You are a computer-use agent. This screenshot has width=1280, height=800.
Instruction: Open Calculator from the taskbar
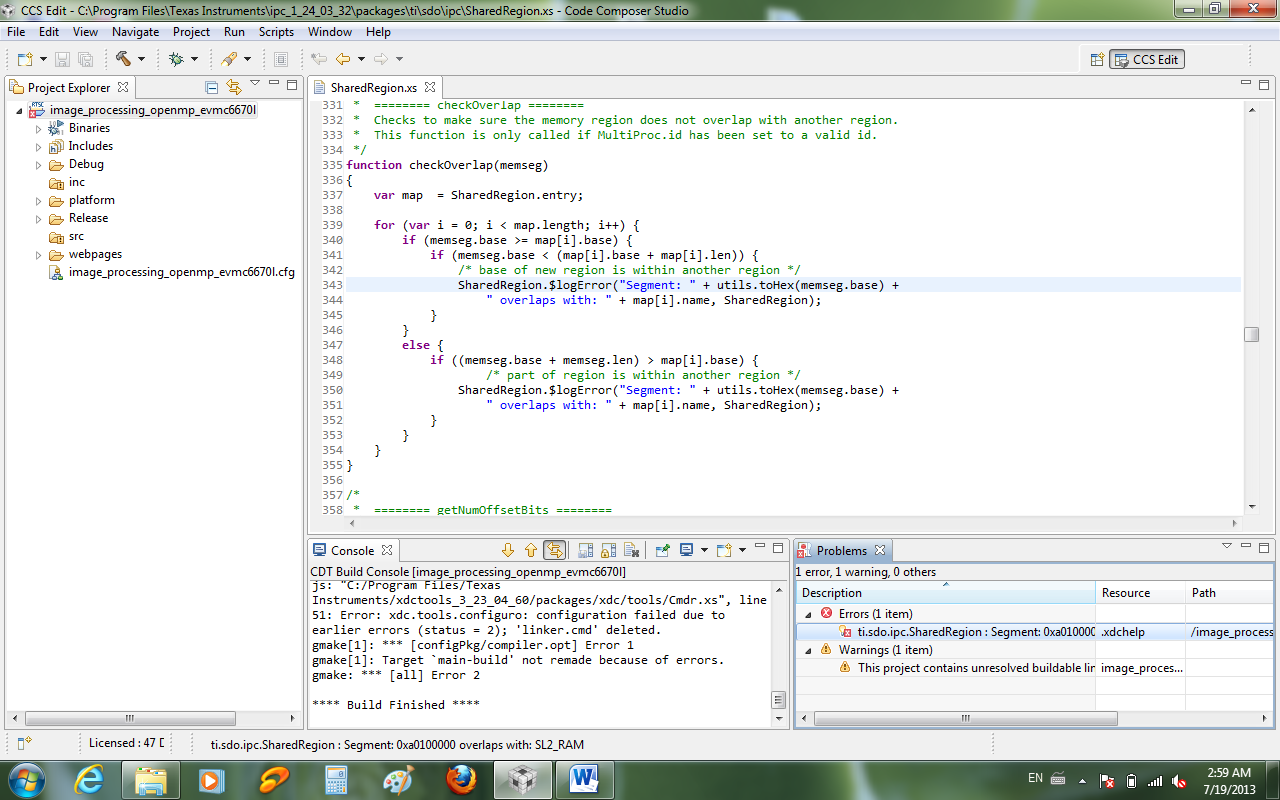click(x=336, y=779)
